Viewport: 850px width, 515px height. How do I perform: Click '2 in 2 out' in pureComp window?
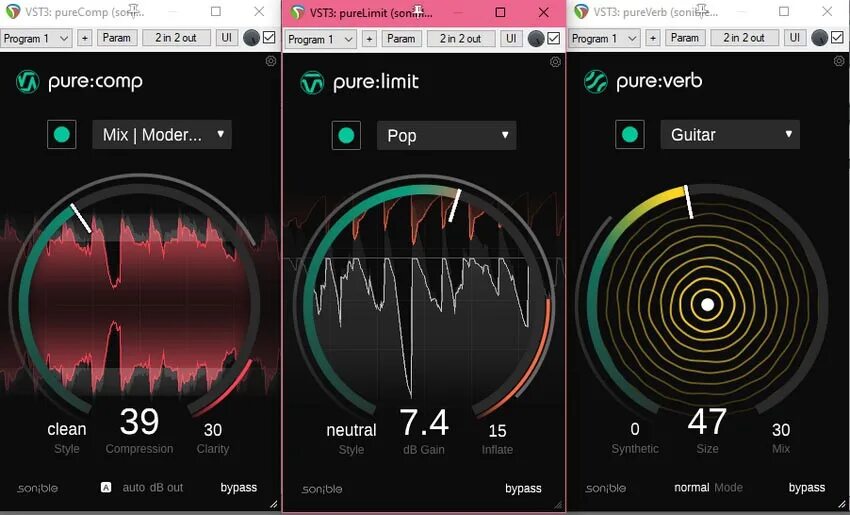(176, 38)
